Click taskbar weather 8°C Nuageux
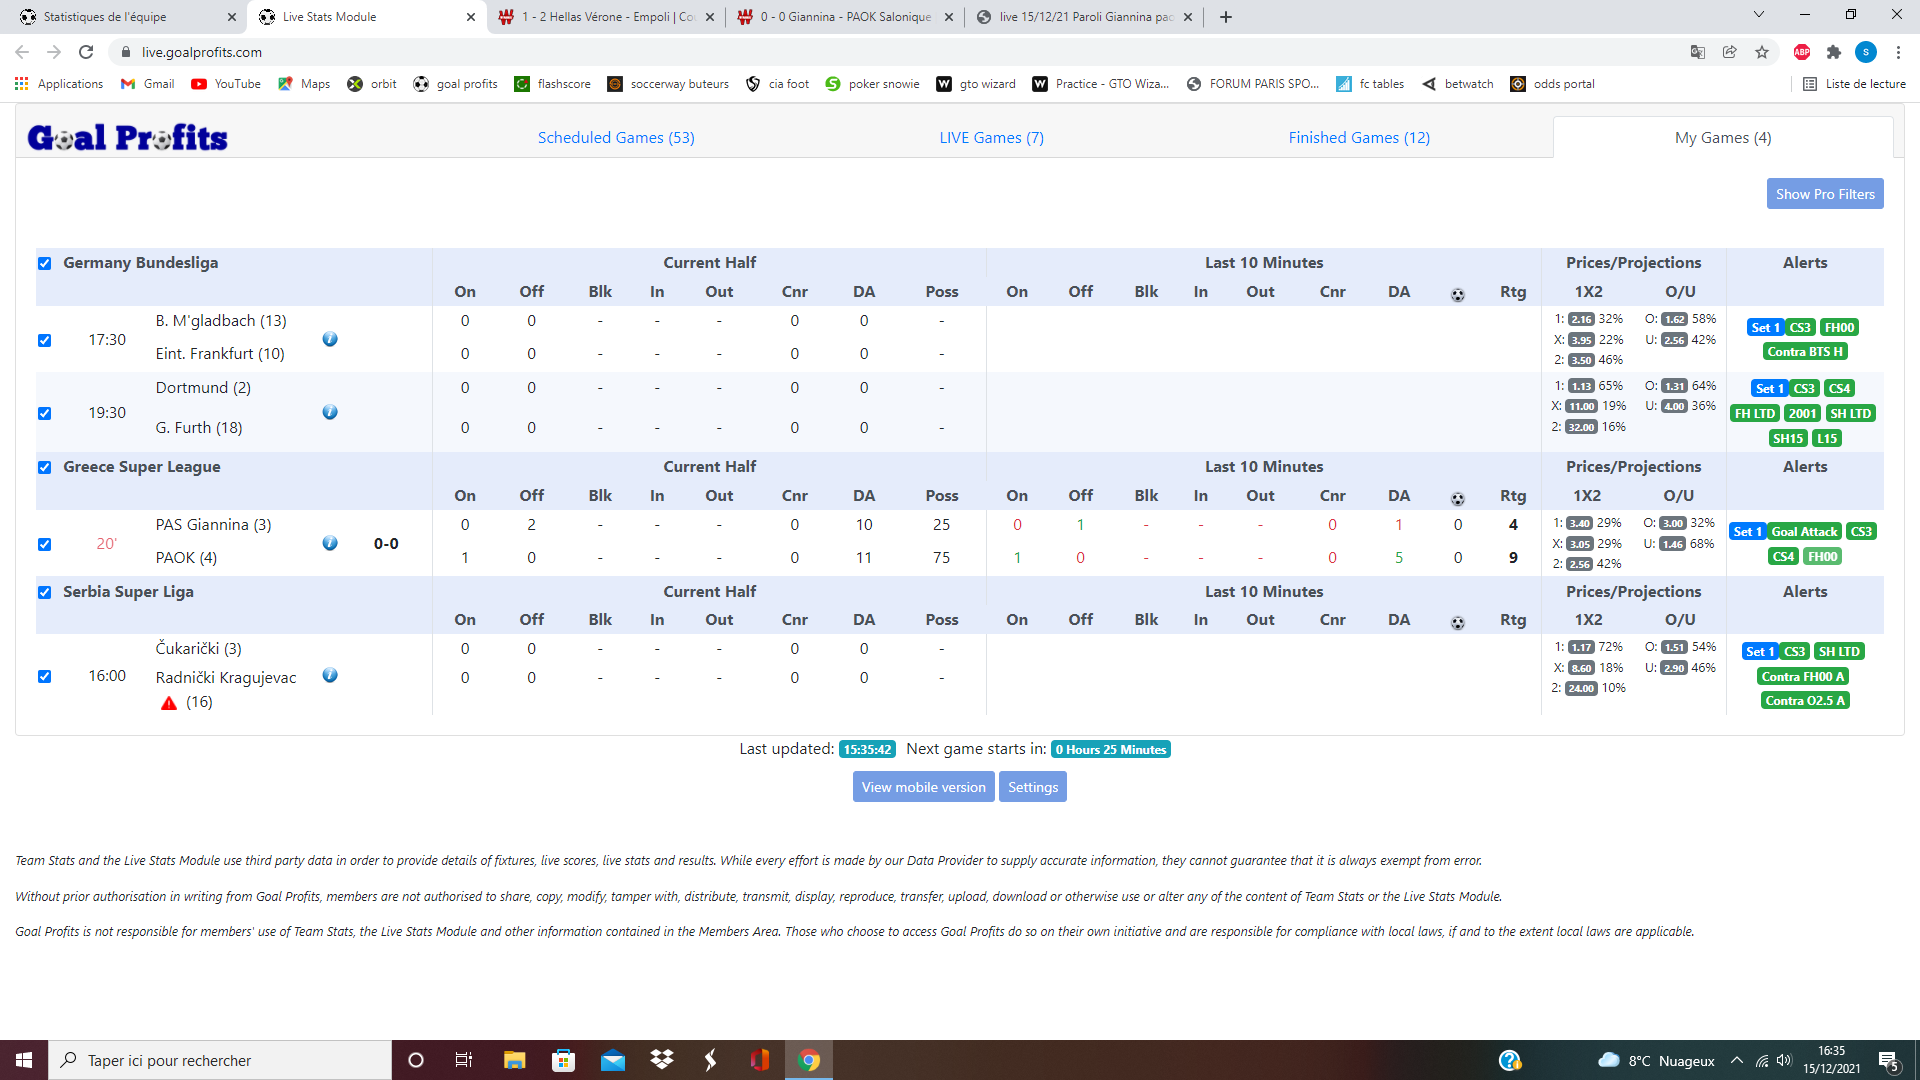The height and width of the screenshot is (1080, 1920). 1656,1060
